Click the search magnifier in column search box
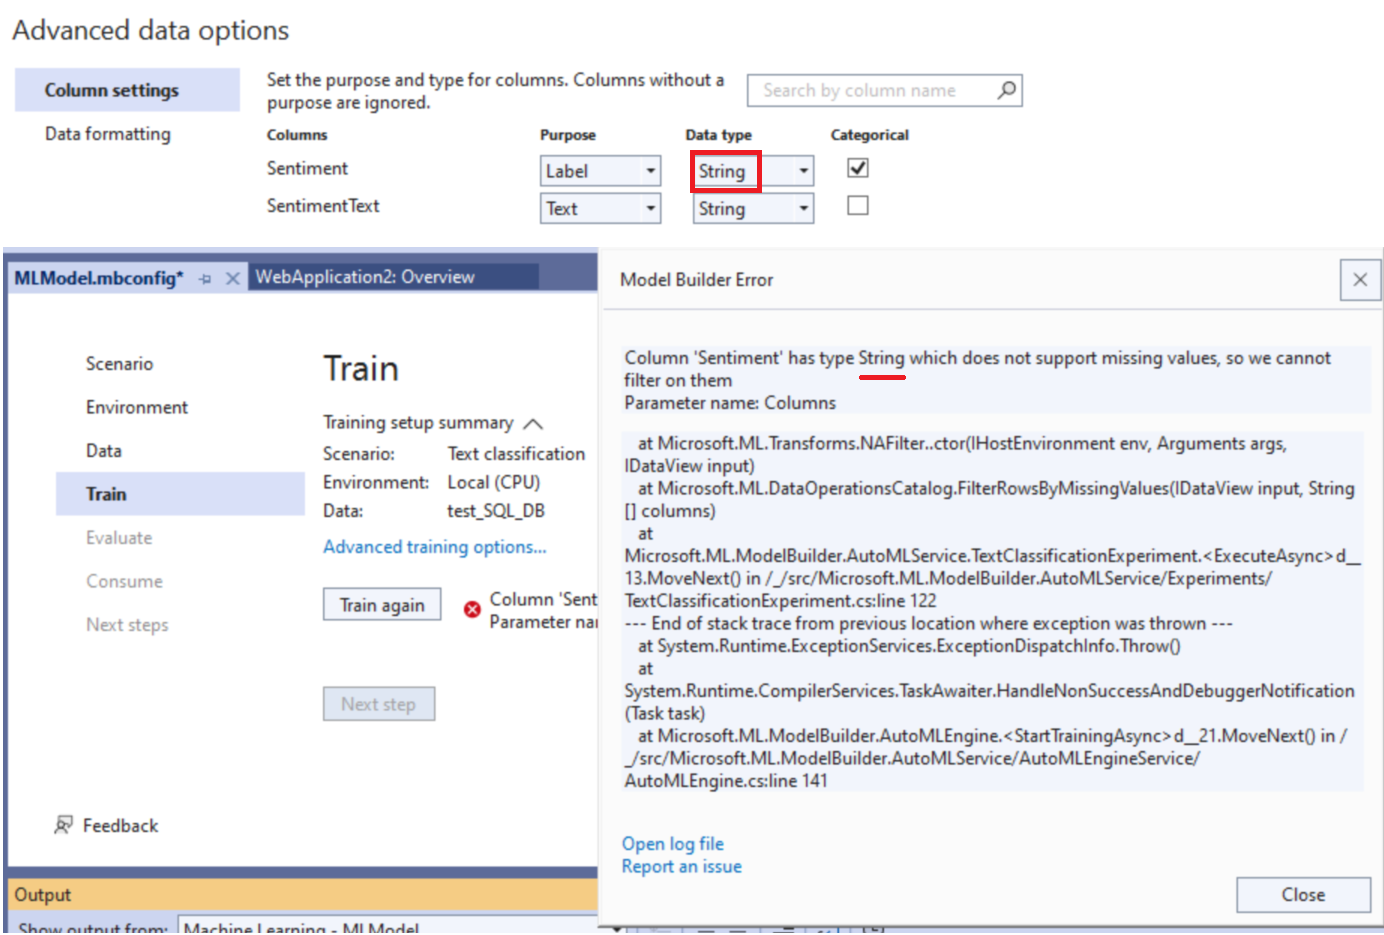1384x935 pixels. pyautogui.click(x=1006, y=90)
